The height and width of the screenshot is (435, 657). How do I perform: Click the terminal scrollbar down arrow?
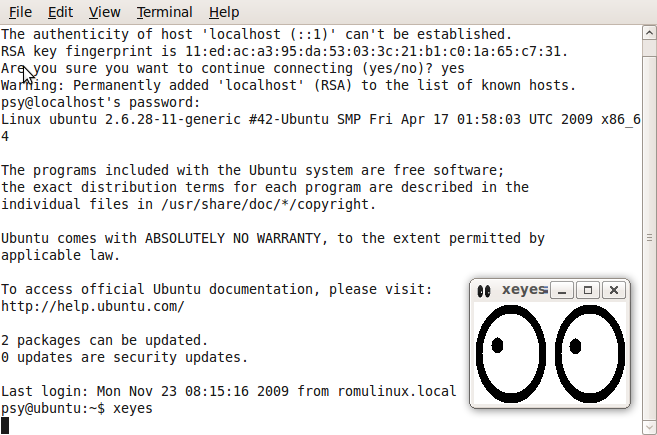(649, 427)
